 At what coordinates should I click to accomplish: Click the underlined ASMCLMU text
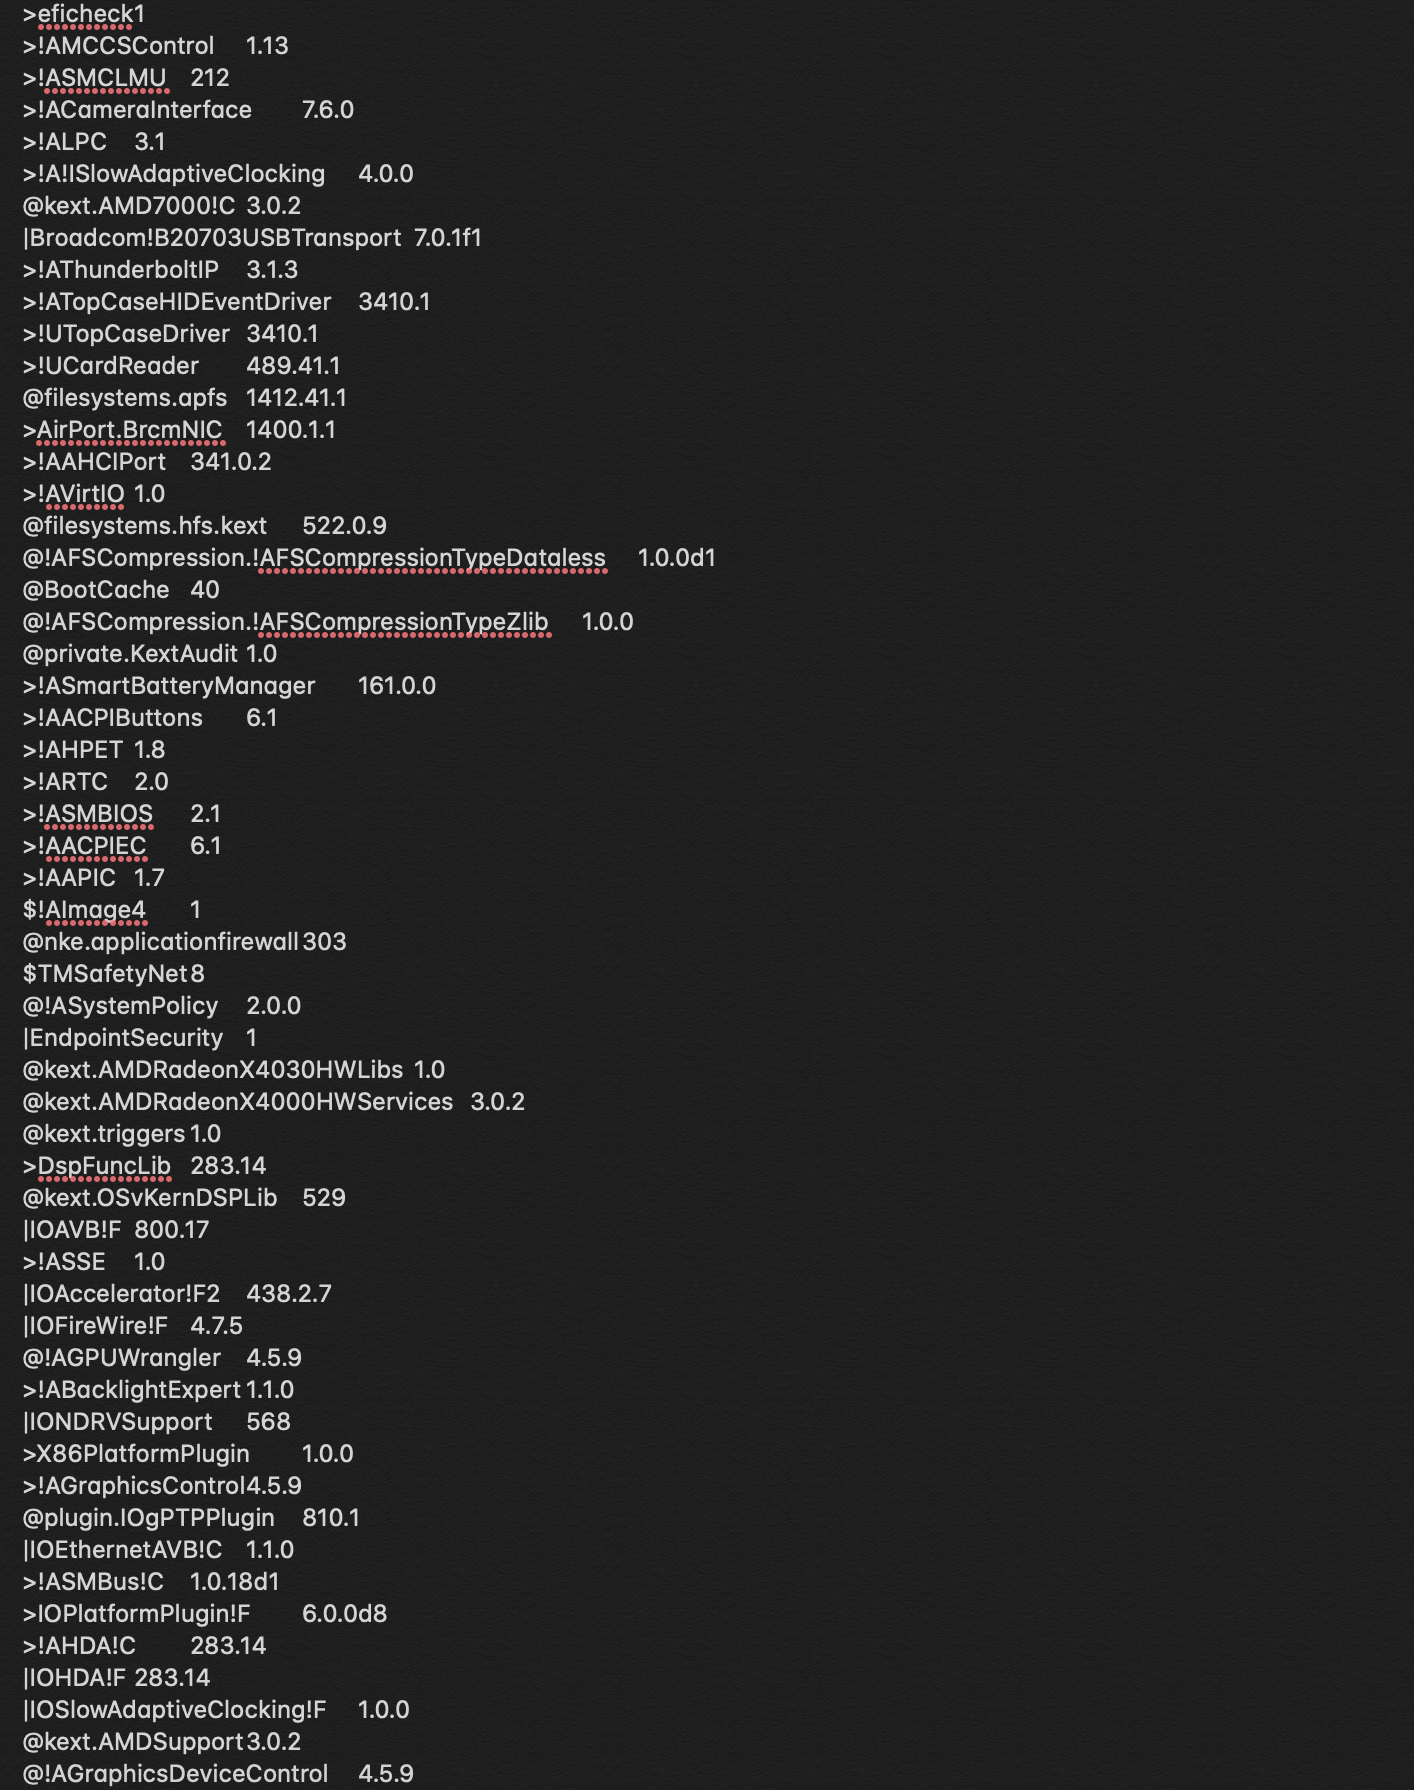click(x=105, y=78)
